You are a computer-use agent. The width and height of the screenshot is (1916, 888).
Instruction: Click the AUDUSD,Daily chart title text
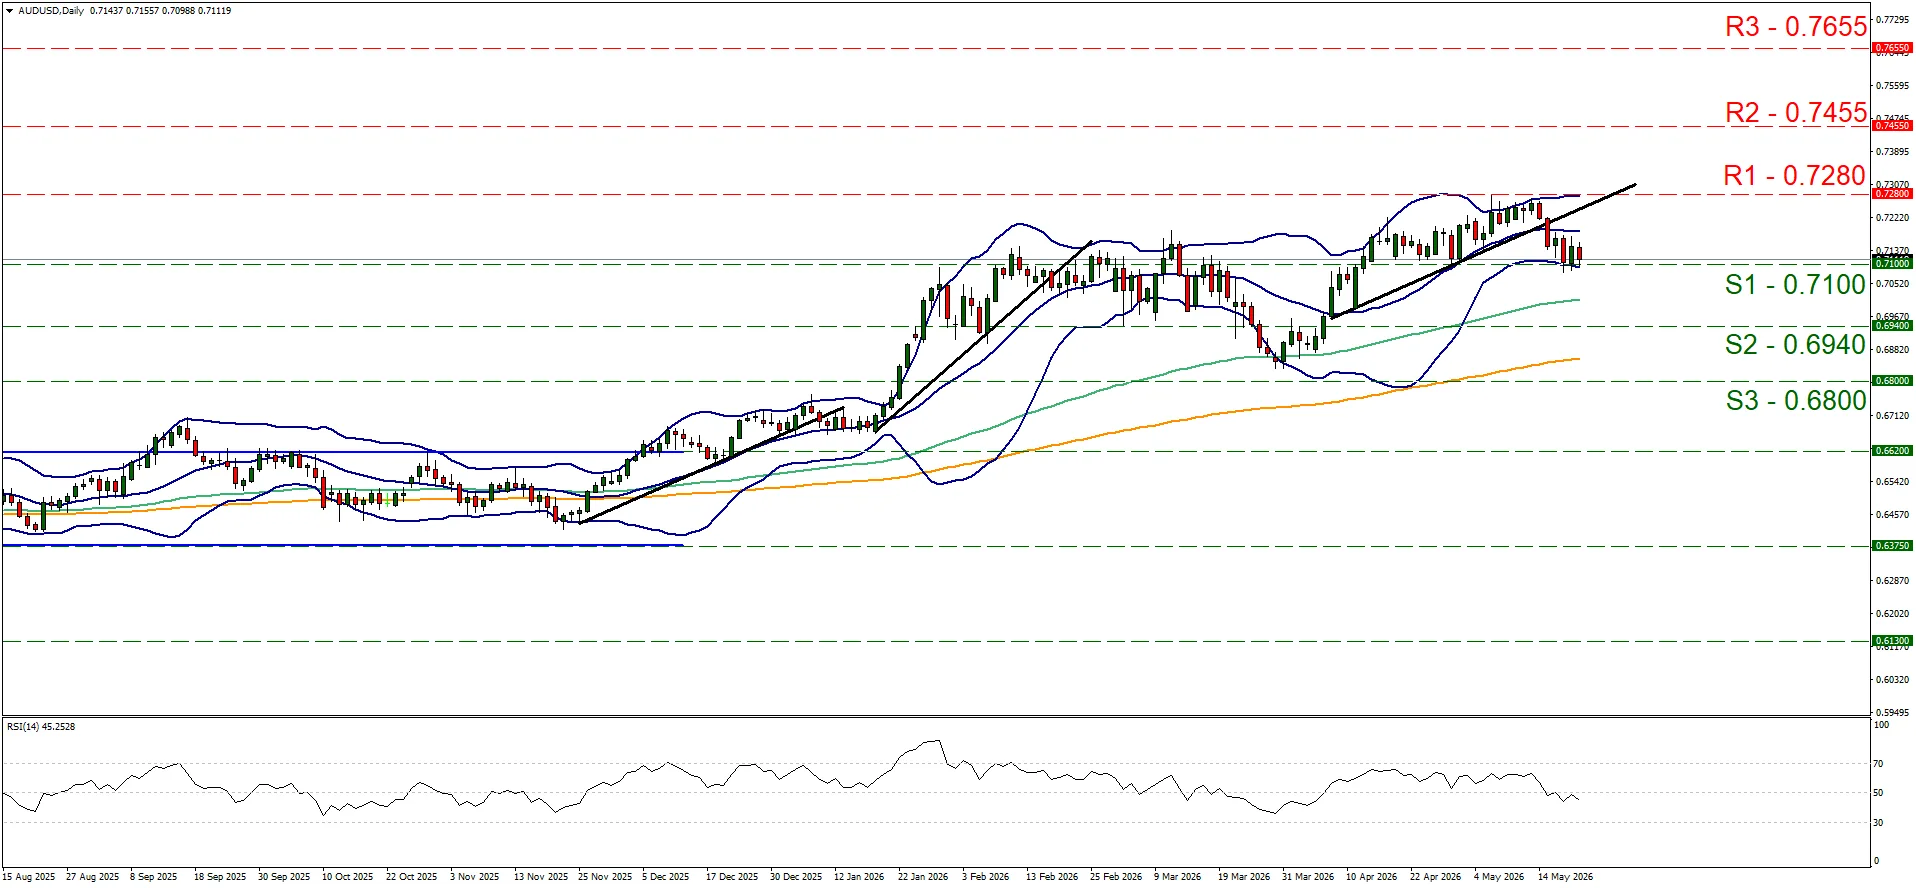click(51, 11)
